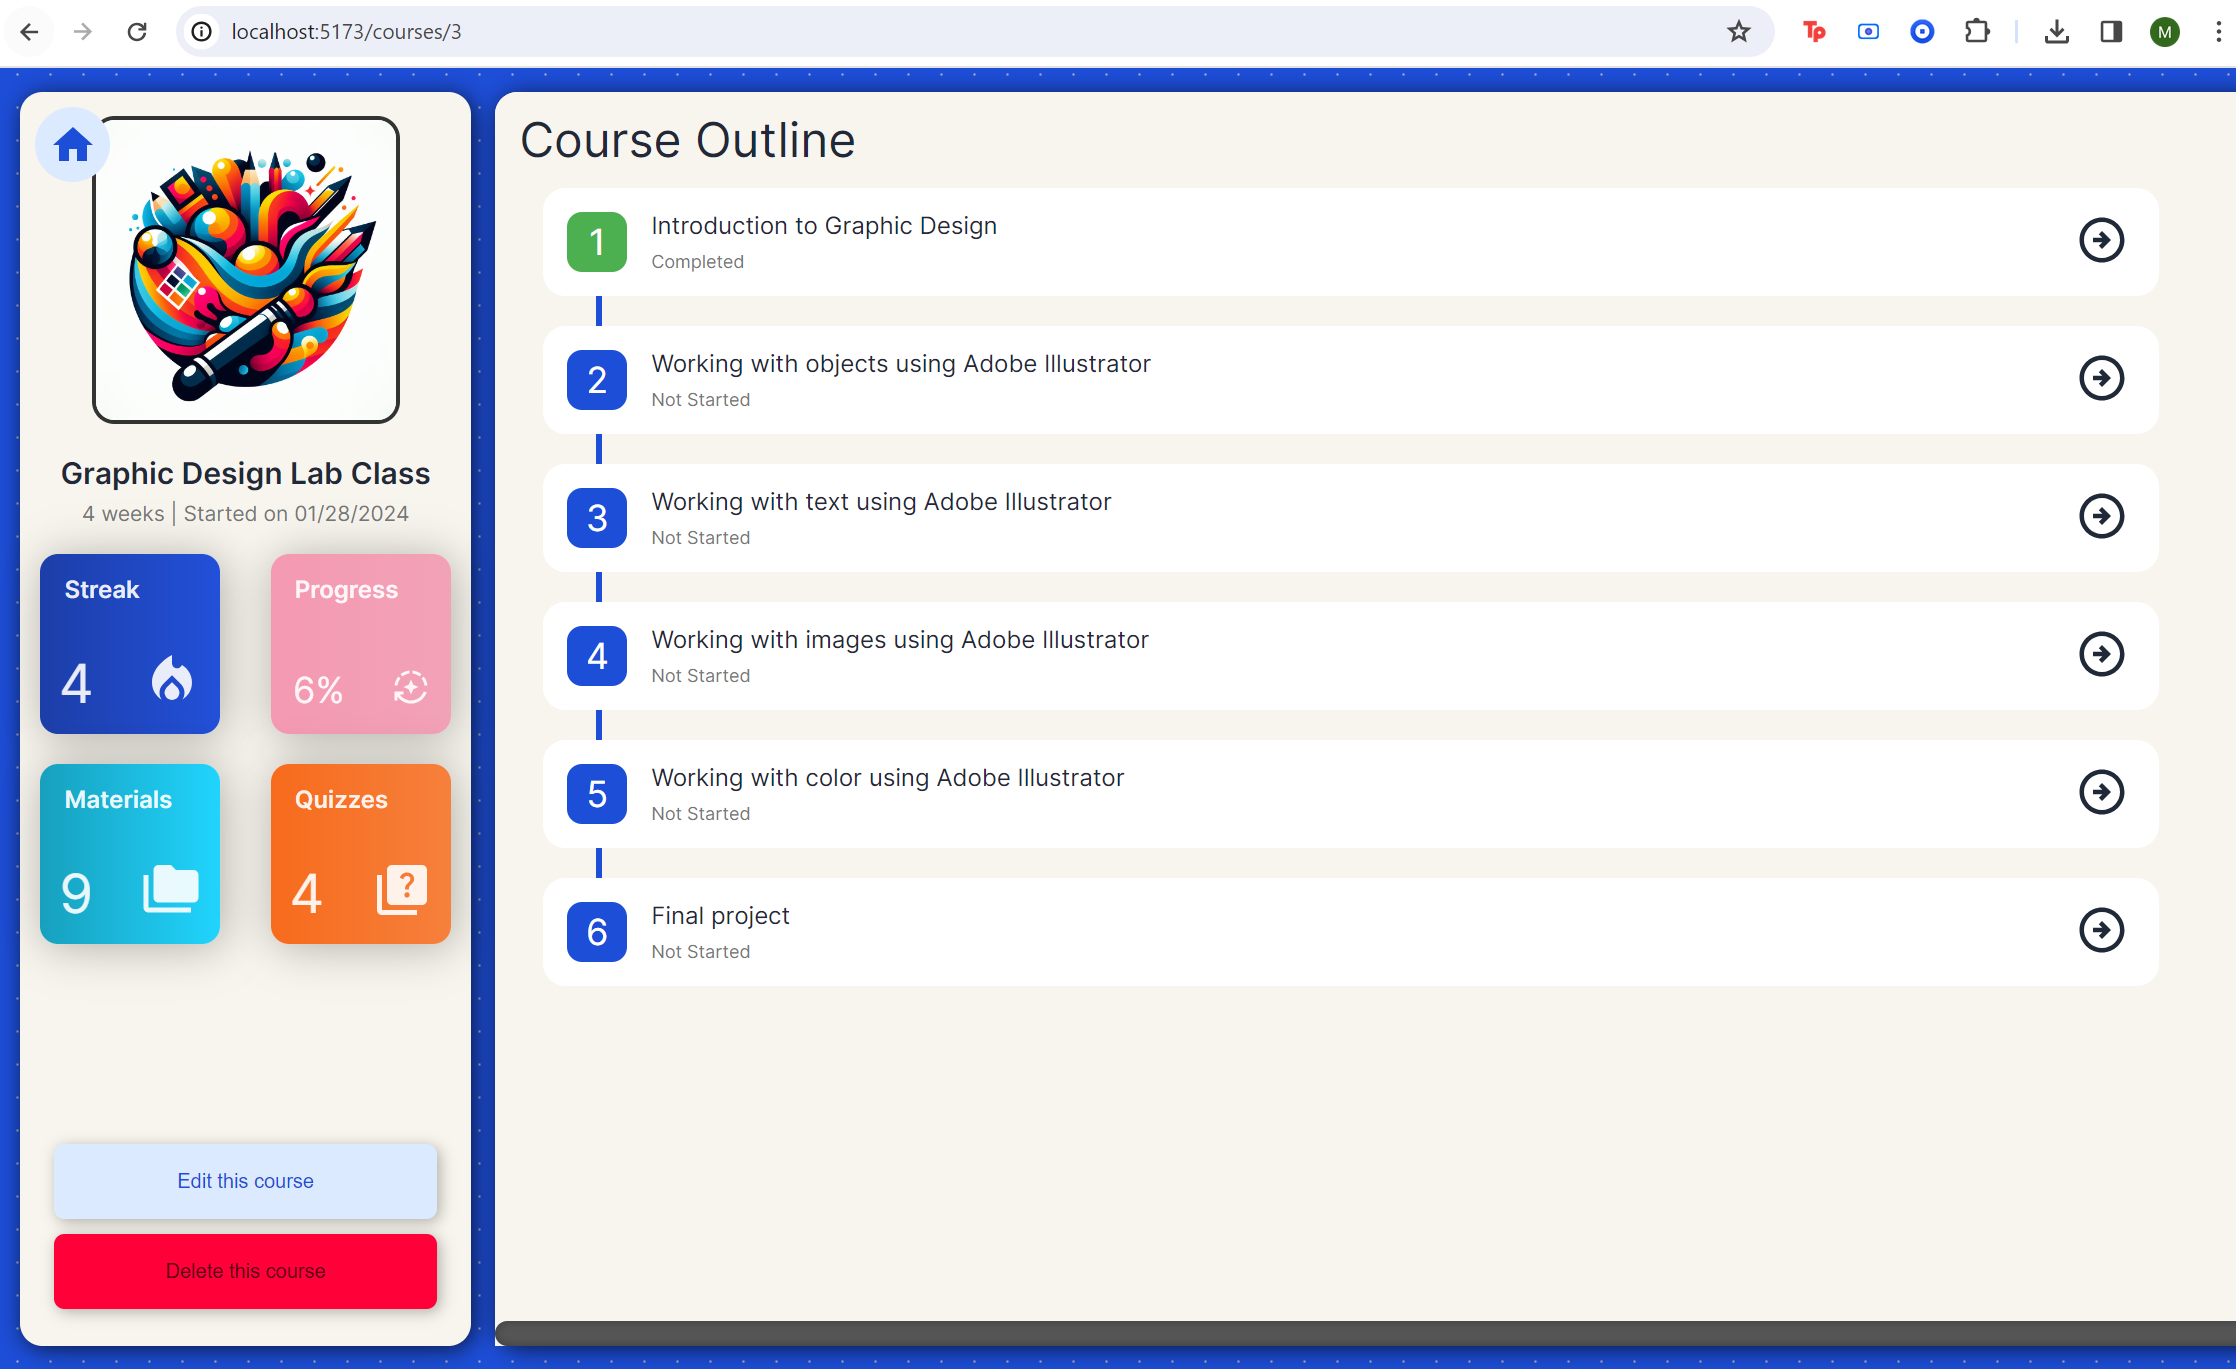The height and width of the screenshot is (1369, 2236).
Task: Toggle the browser side panel
Action: coord(2111,32)
